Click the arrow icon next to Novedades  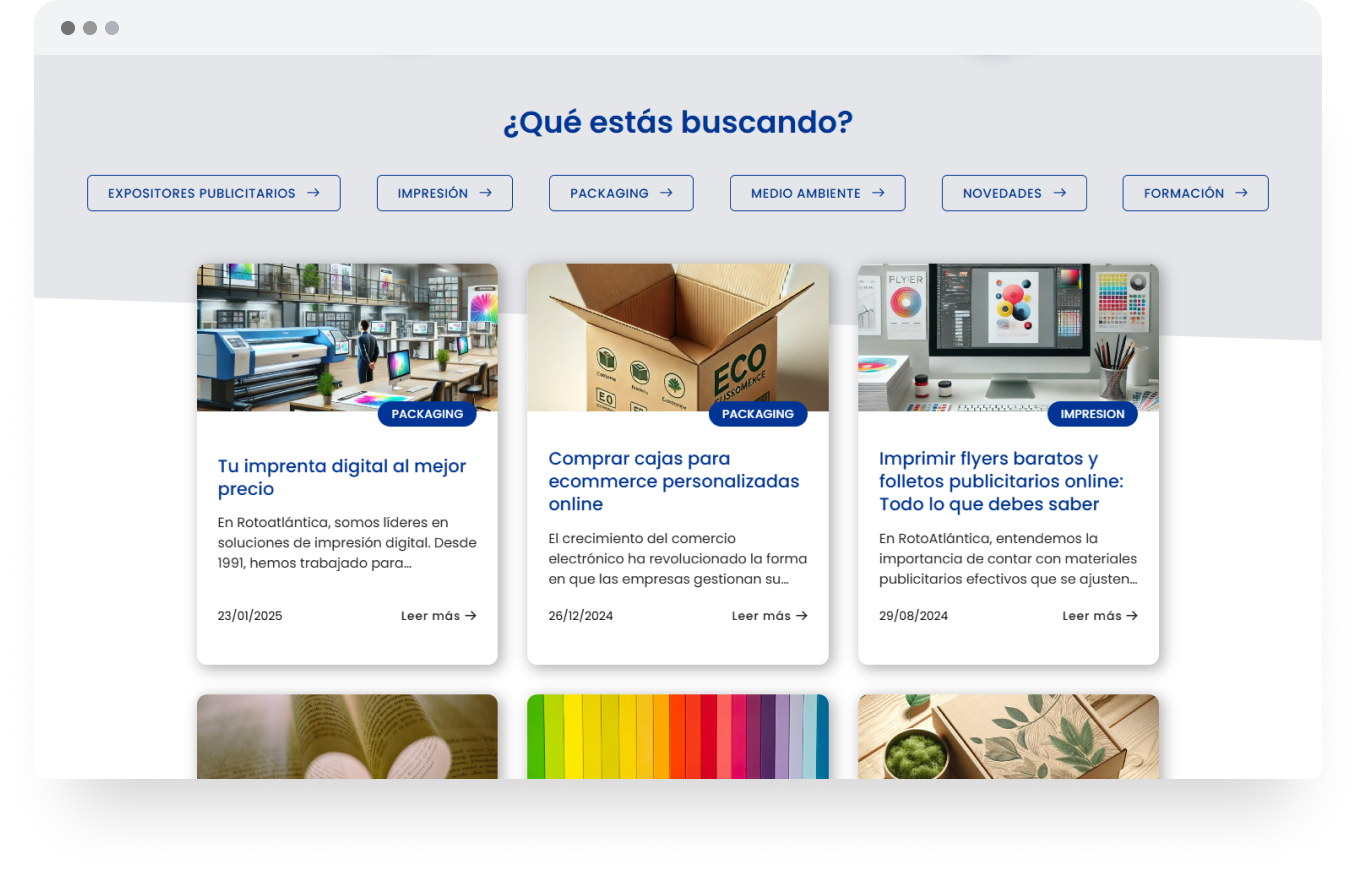click(1059, 193)
